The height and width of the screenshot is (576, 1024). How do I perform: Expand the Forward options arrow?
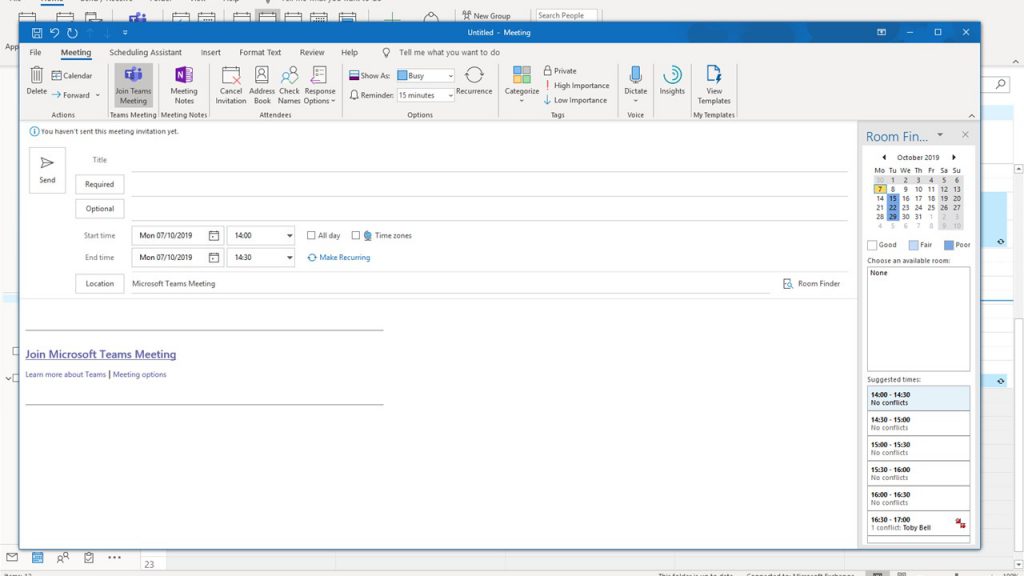(98, 95)
